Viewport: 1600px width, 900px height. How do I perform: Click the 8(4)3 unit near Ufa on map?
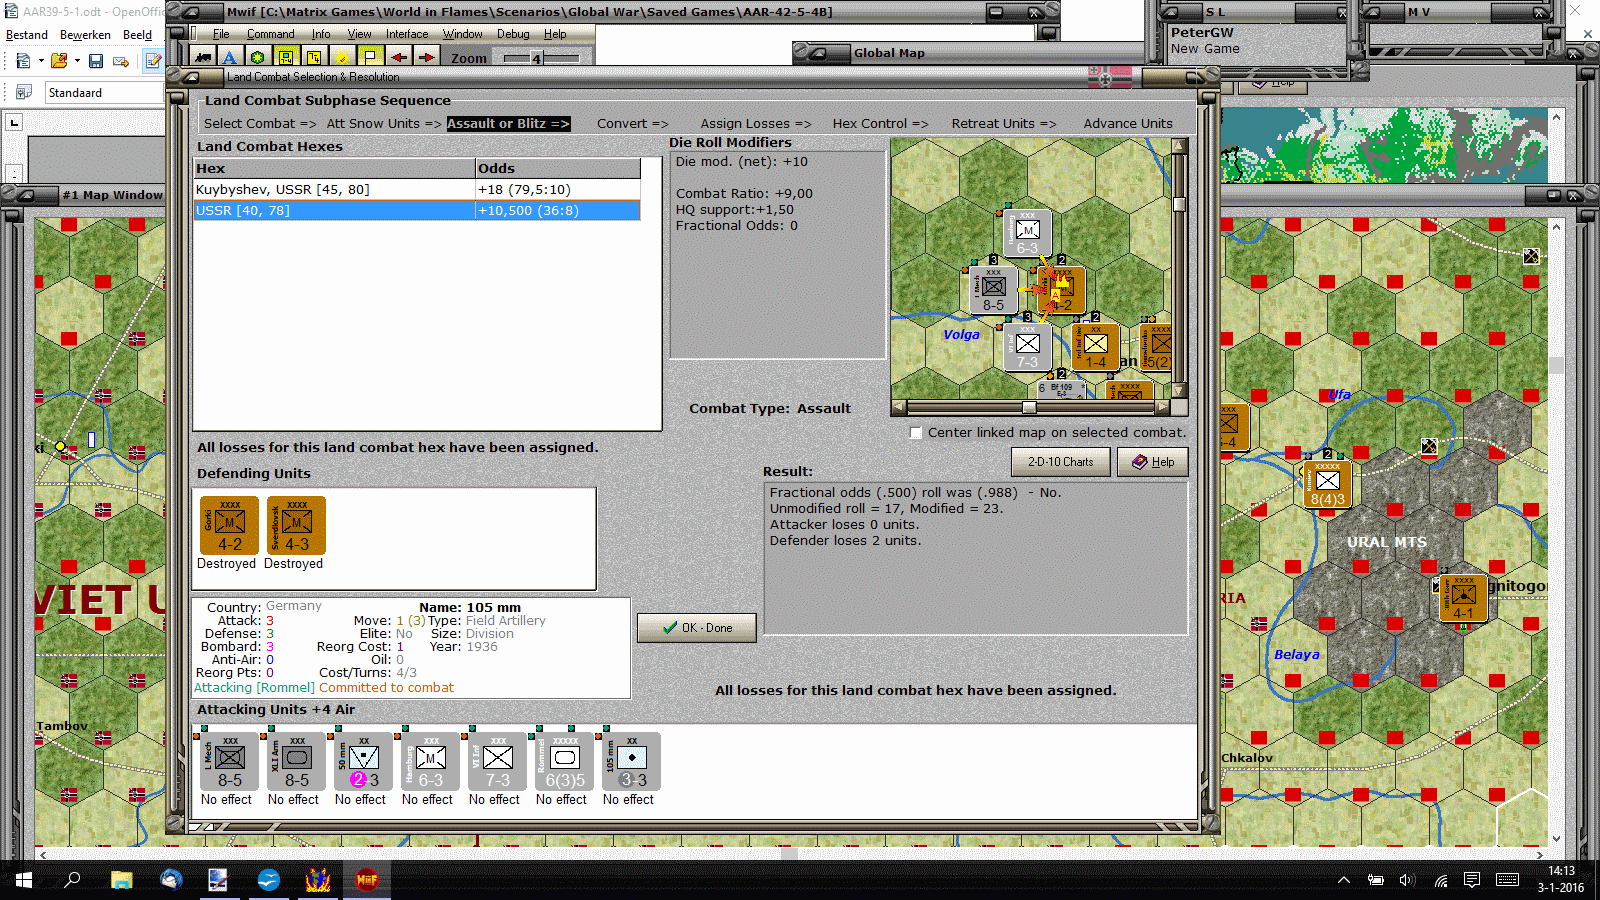1327,484
